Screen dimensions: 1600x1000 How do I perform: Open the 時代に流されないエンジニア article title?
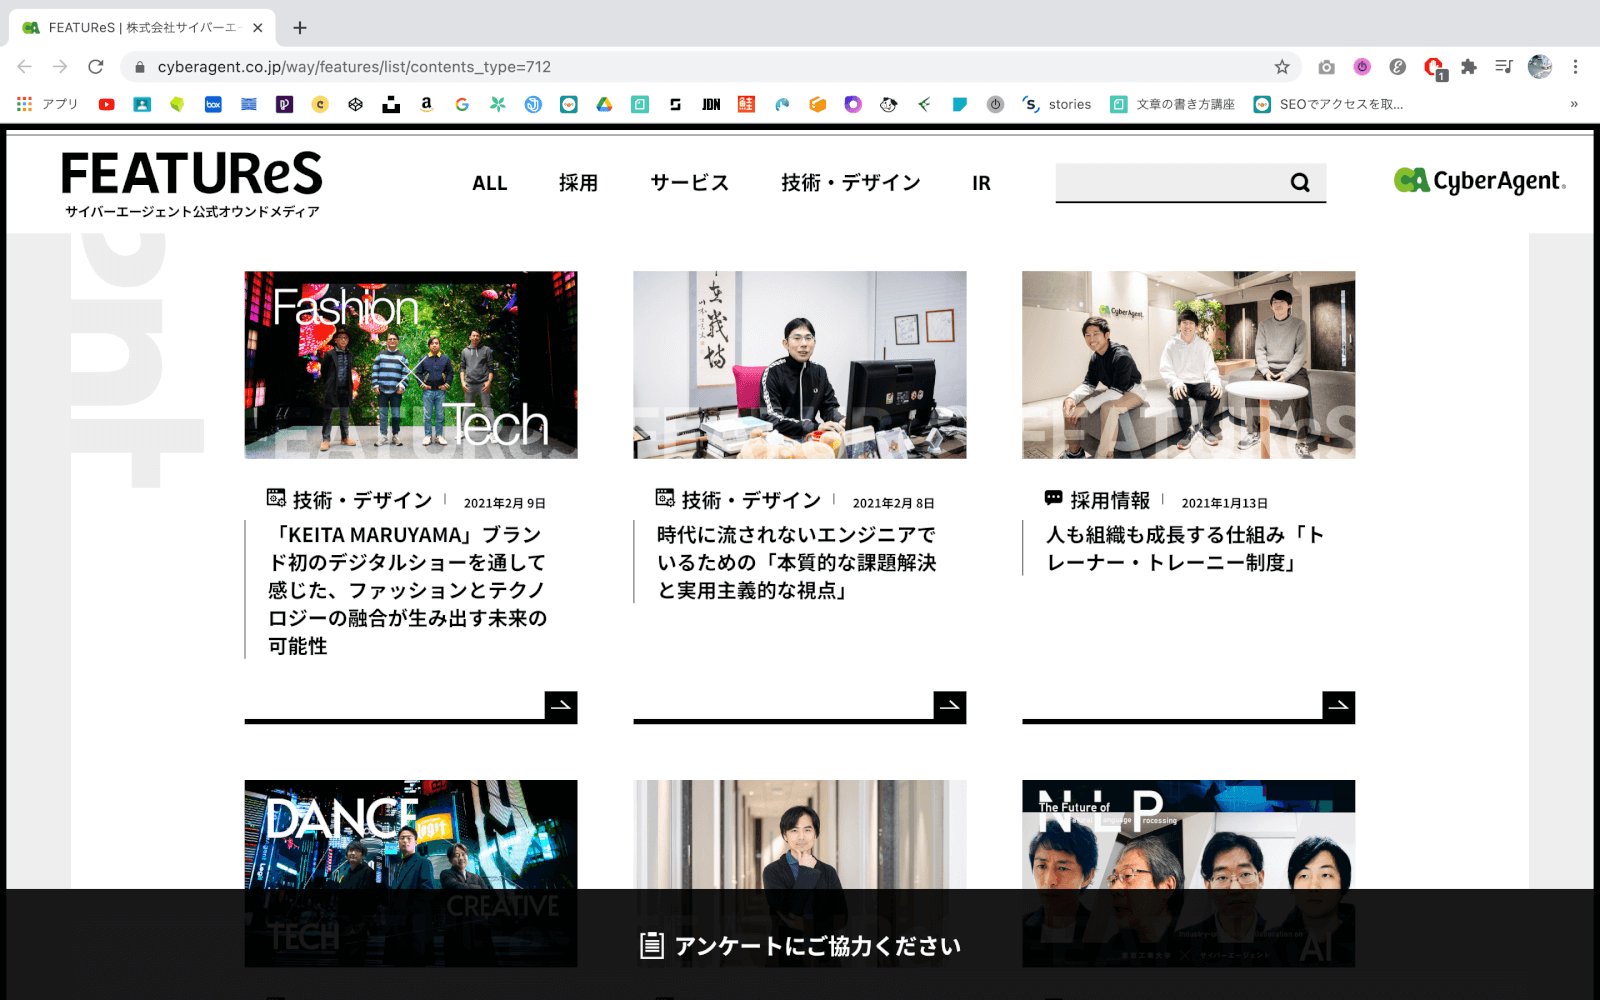797,562
